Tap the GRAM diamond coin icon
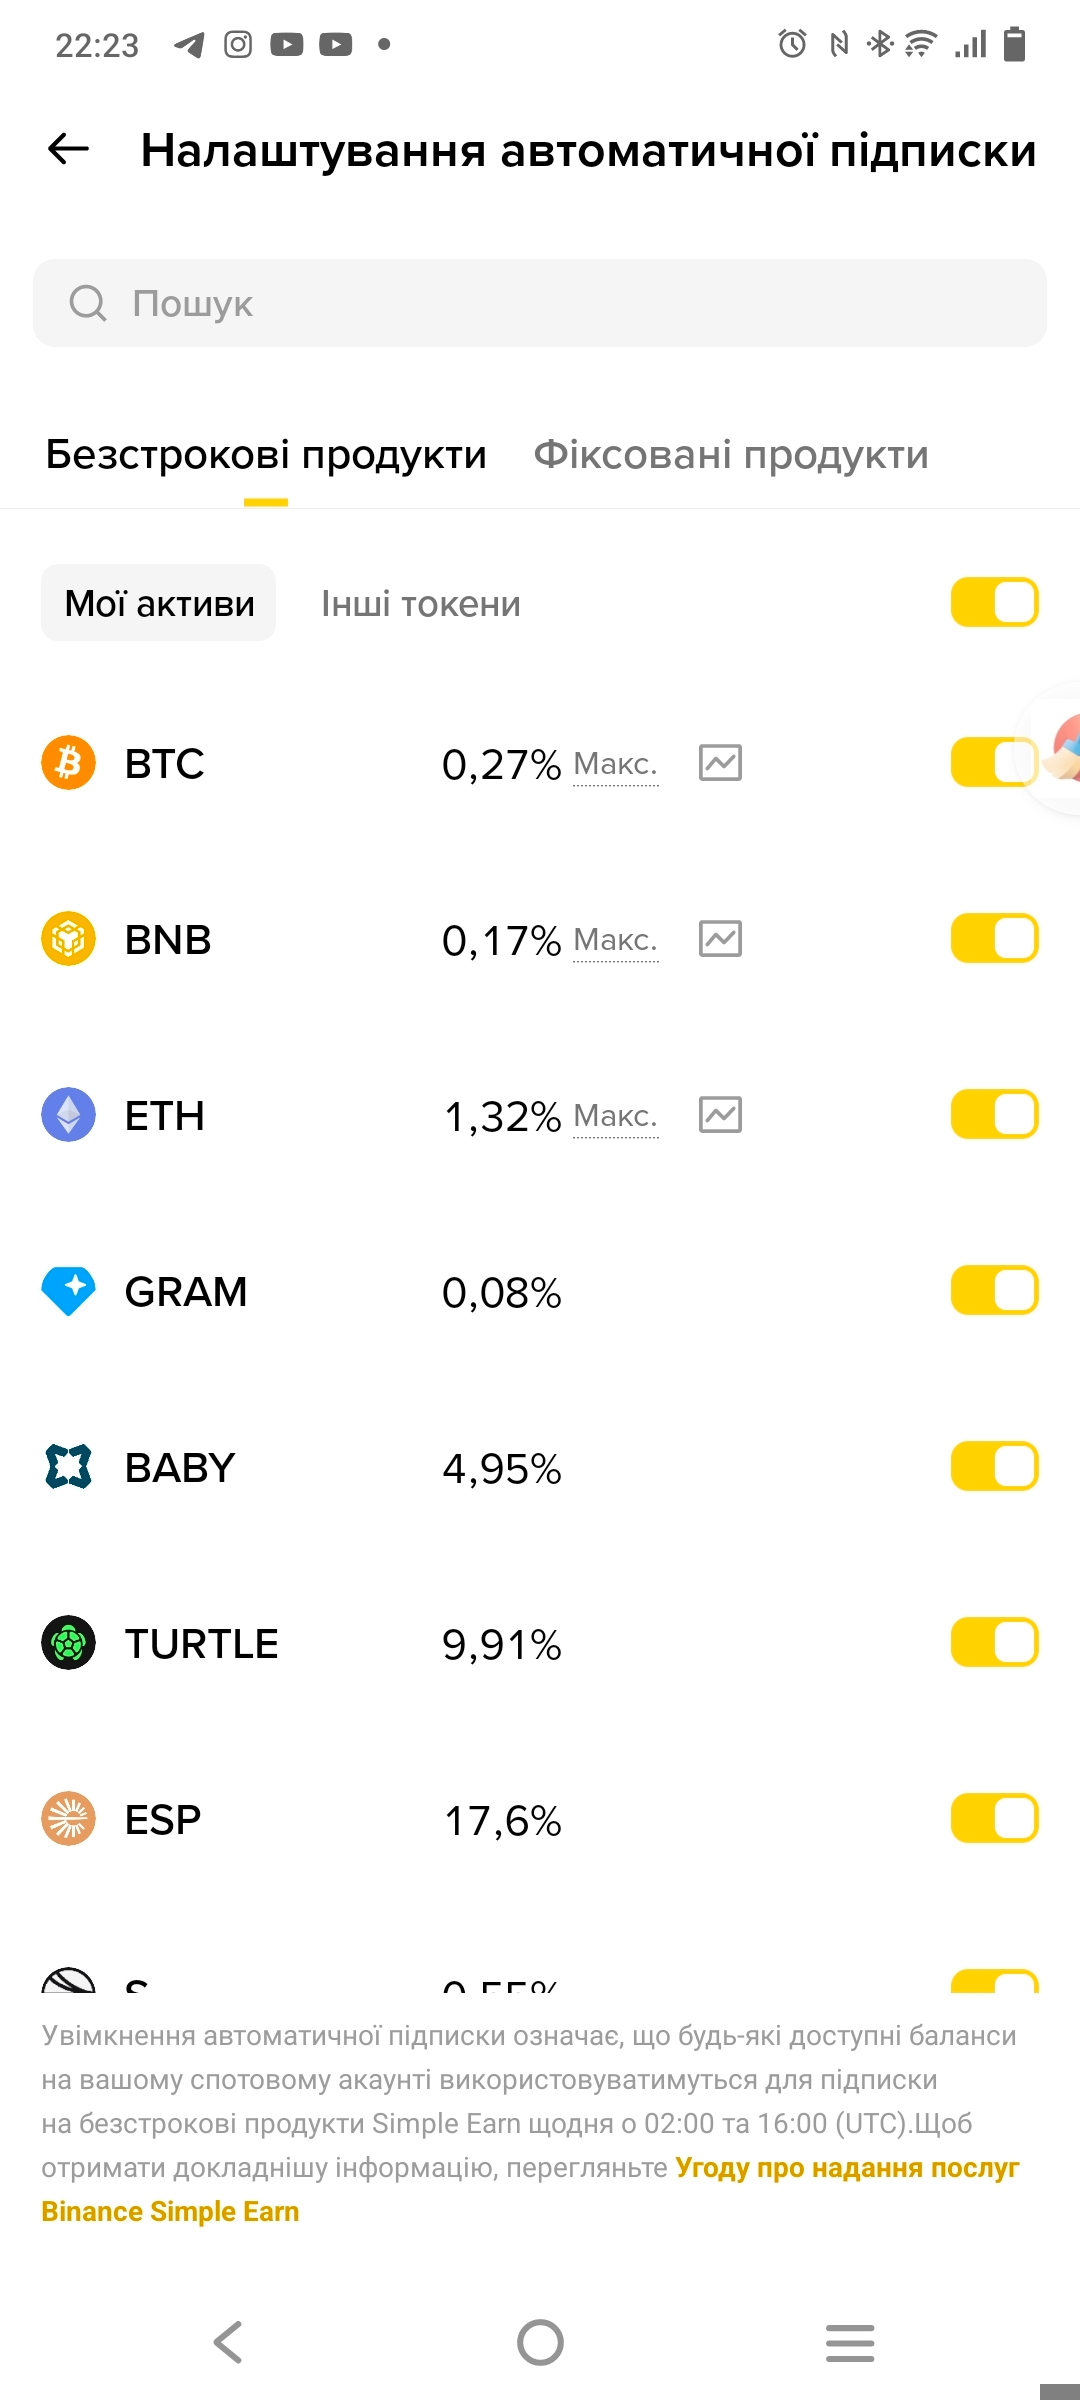Image resolution: width=1080 pixels, height=2400 pixels. 68,1291
